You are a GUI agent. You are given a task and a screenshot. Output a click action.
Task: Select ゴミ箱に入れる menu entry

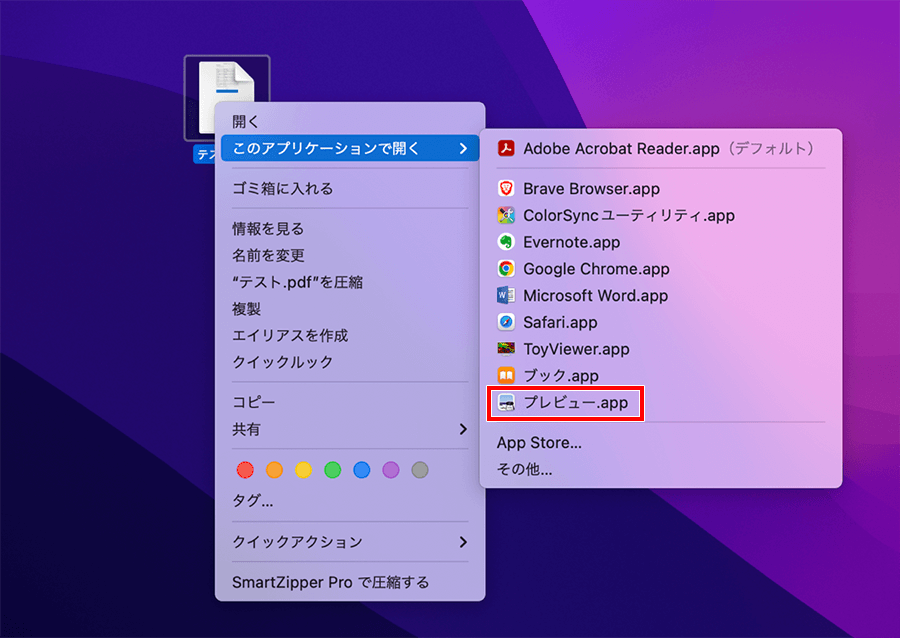(x=350, y=188)
